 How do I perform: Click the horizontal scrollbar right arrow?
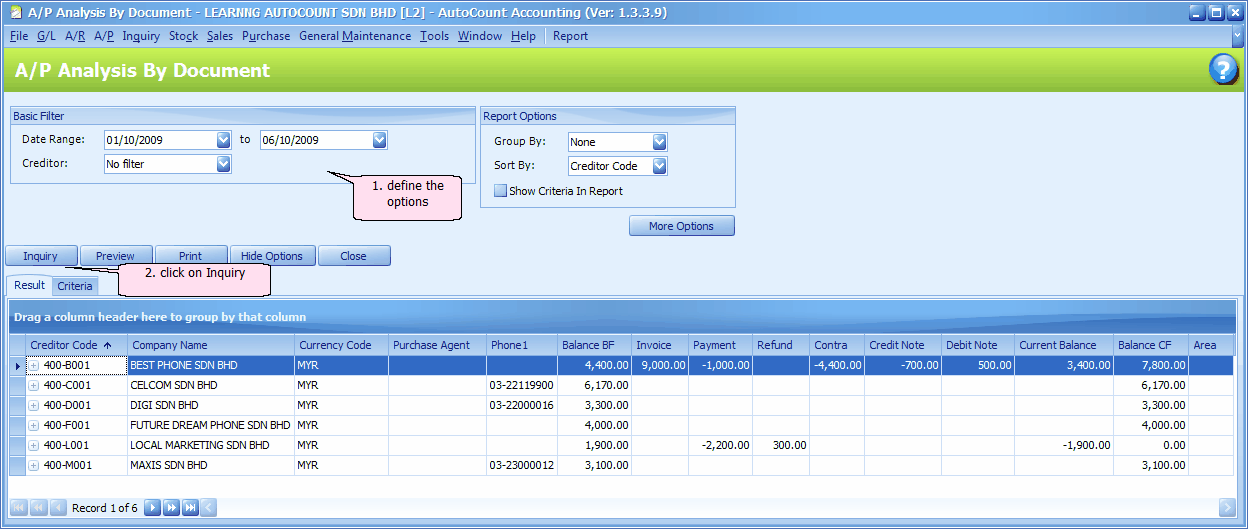[1227, 508]
